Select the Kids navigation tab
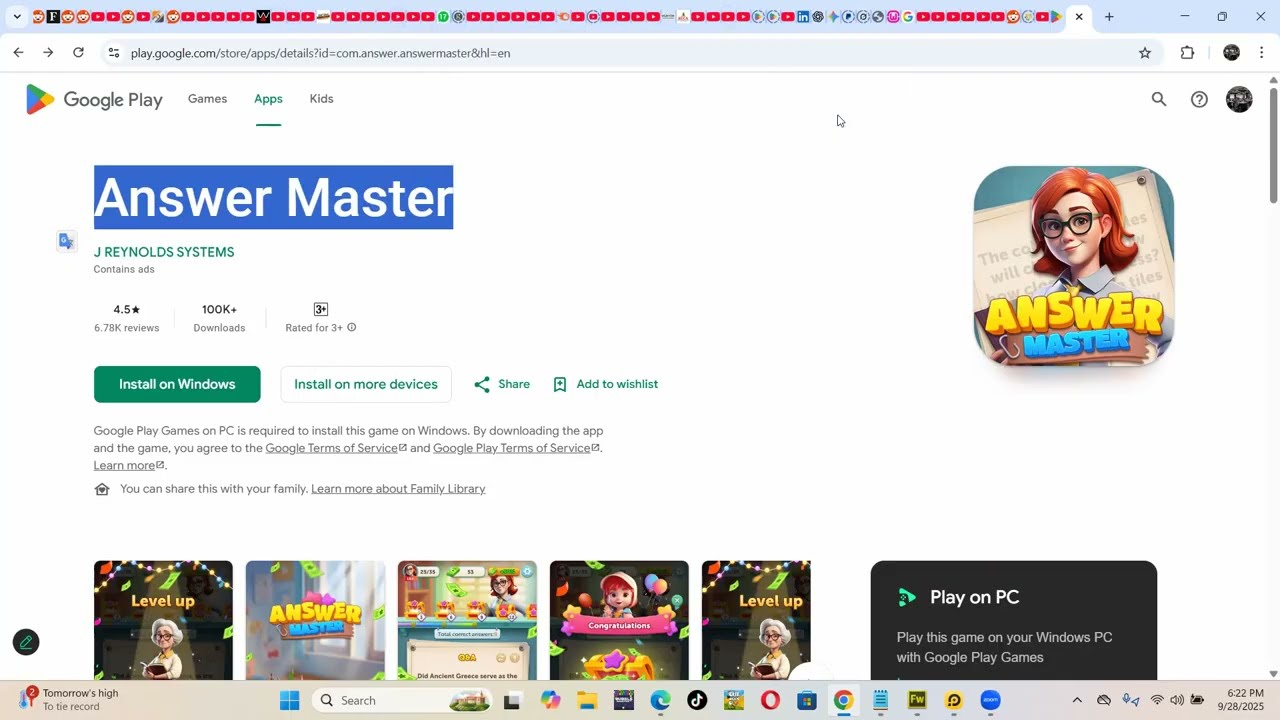 321,99
